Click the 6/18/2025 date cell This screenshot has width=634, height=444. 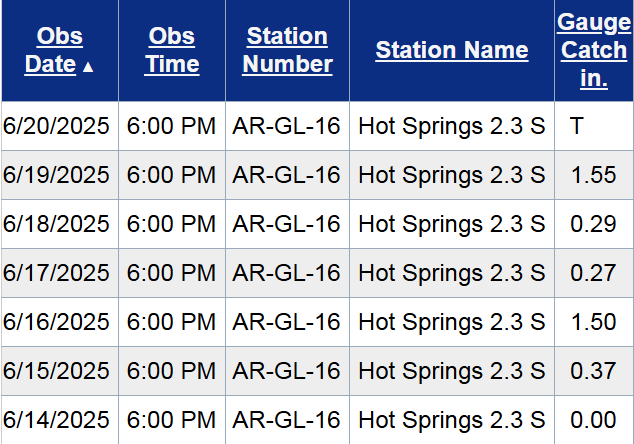[x=56, y=224]
